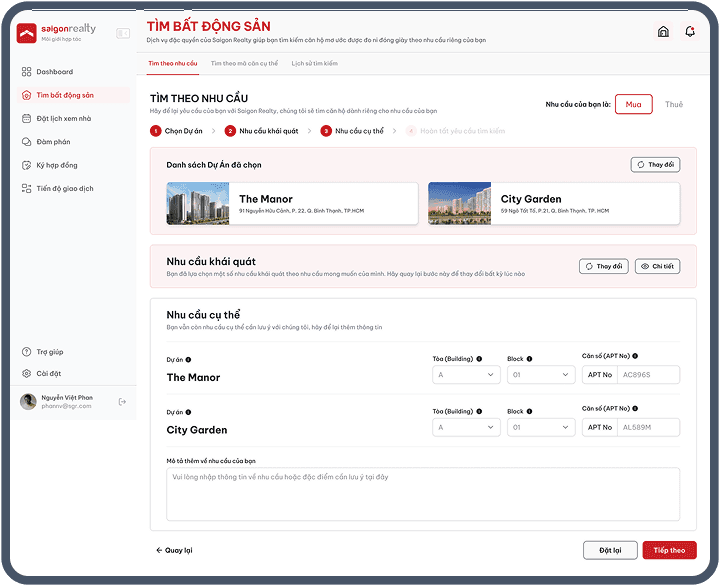Expand Block dropdown for City Garden
The width and height of the screenshot is (719, 585).
point(541,427)
